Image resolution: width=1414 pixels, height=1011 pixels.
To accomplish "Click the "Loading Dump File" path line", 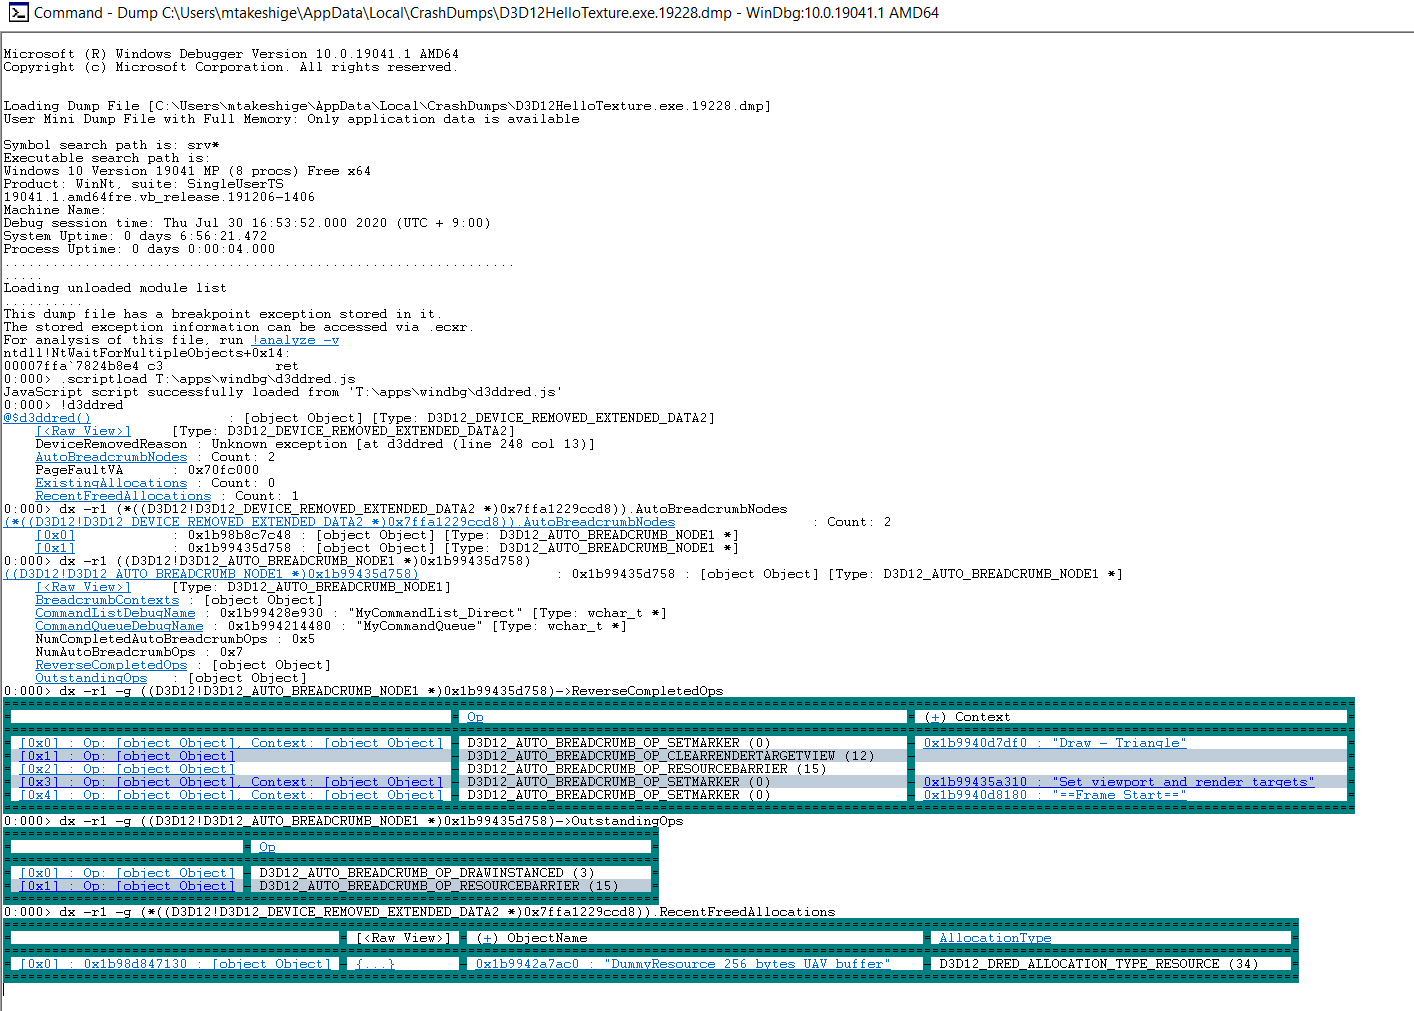I will pyautogui.click(x=387, y=106).
